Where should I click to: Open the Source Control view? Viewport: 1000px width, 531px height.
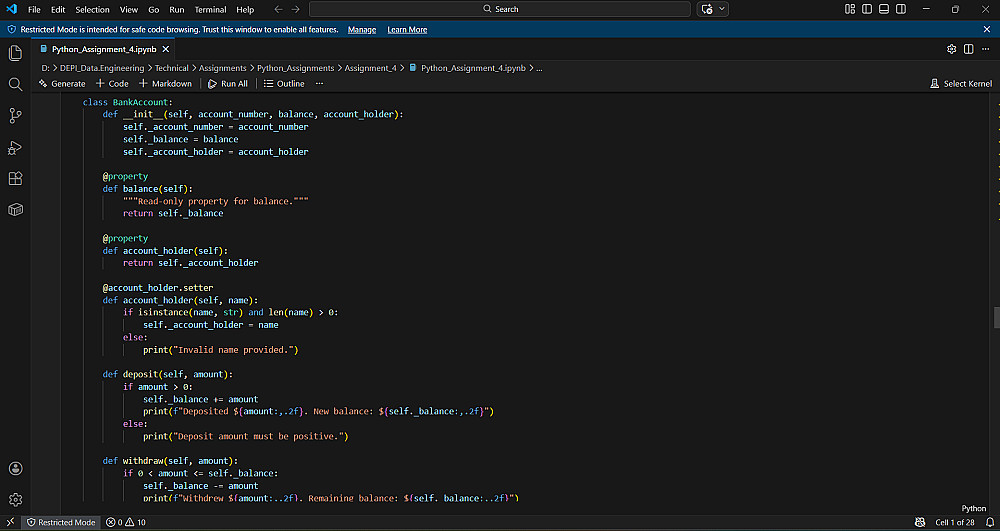click(15, 115)
